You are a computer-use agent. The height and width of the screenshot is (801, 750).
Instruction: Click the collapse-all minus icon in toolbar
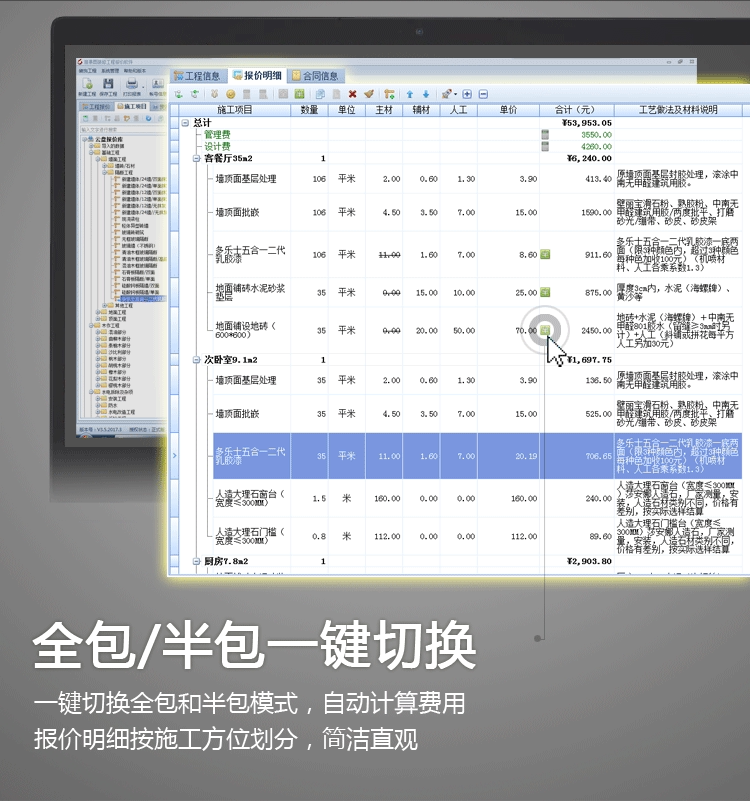pyautogui.click(x=483, y=94)
